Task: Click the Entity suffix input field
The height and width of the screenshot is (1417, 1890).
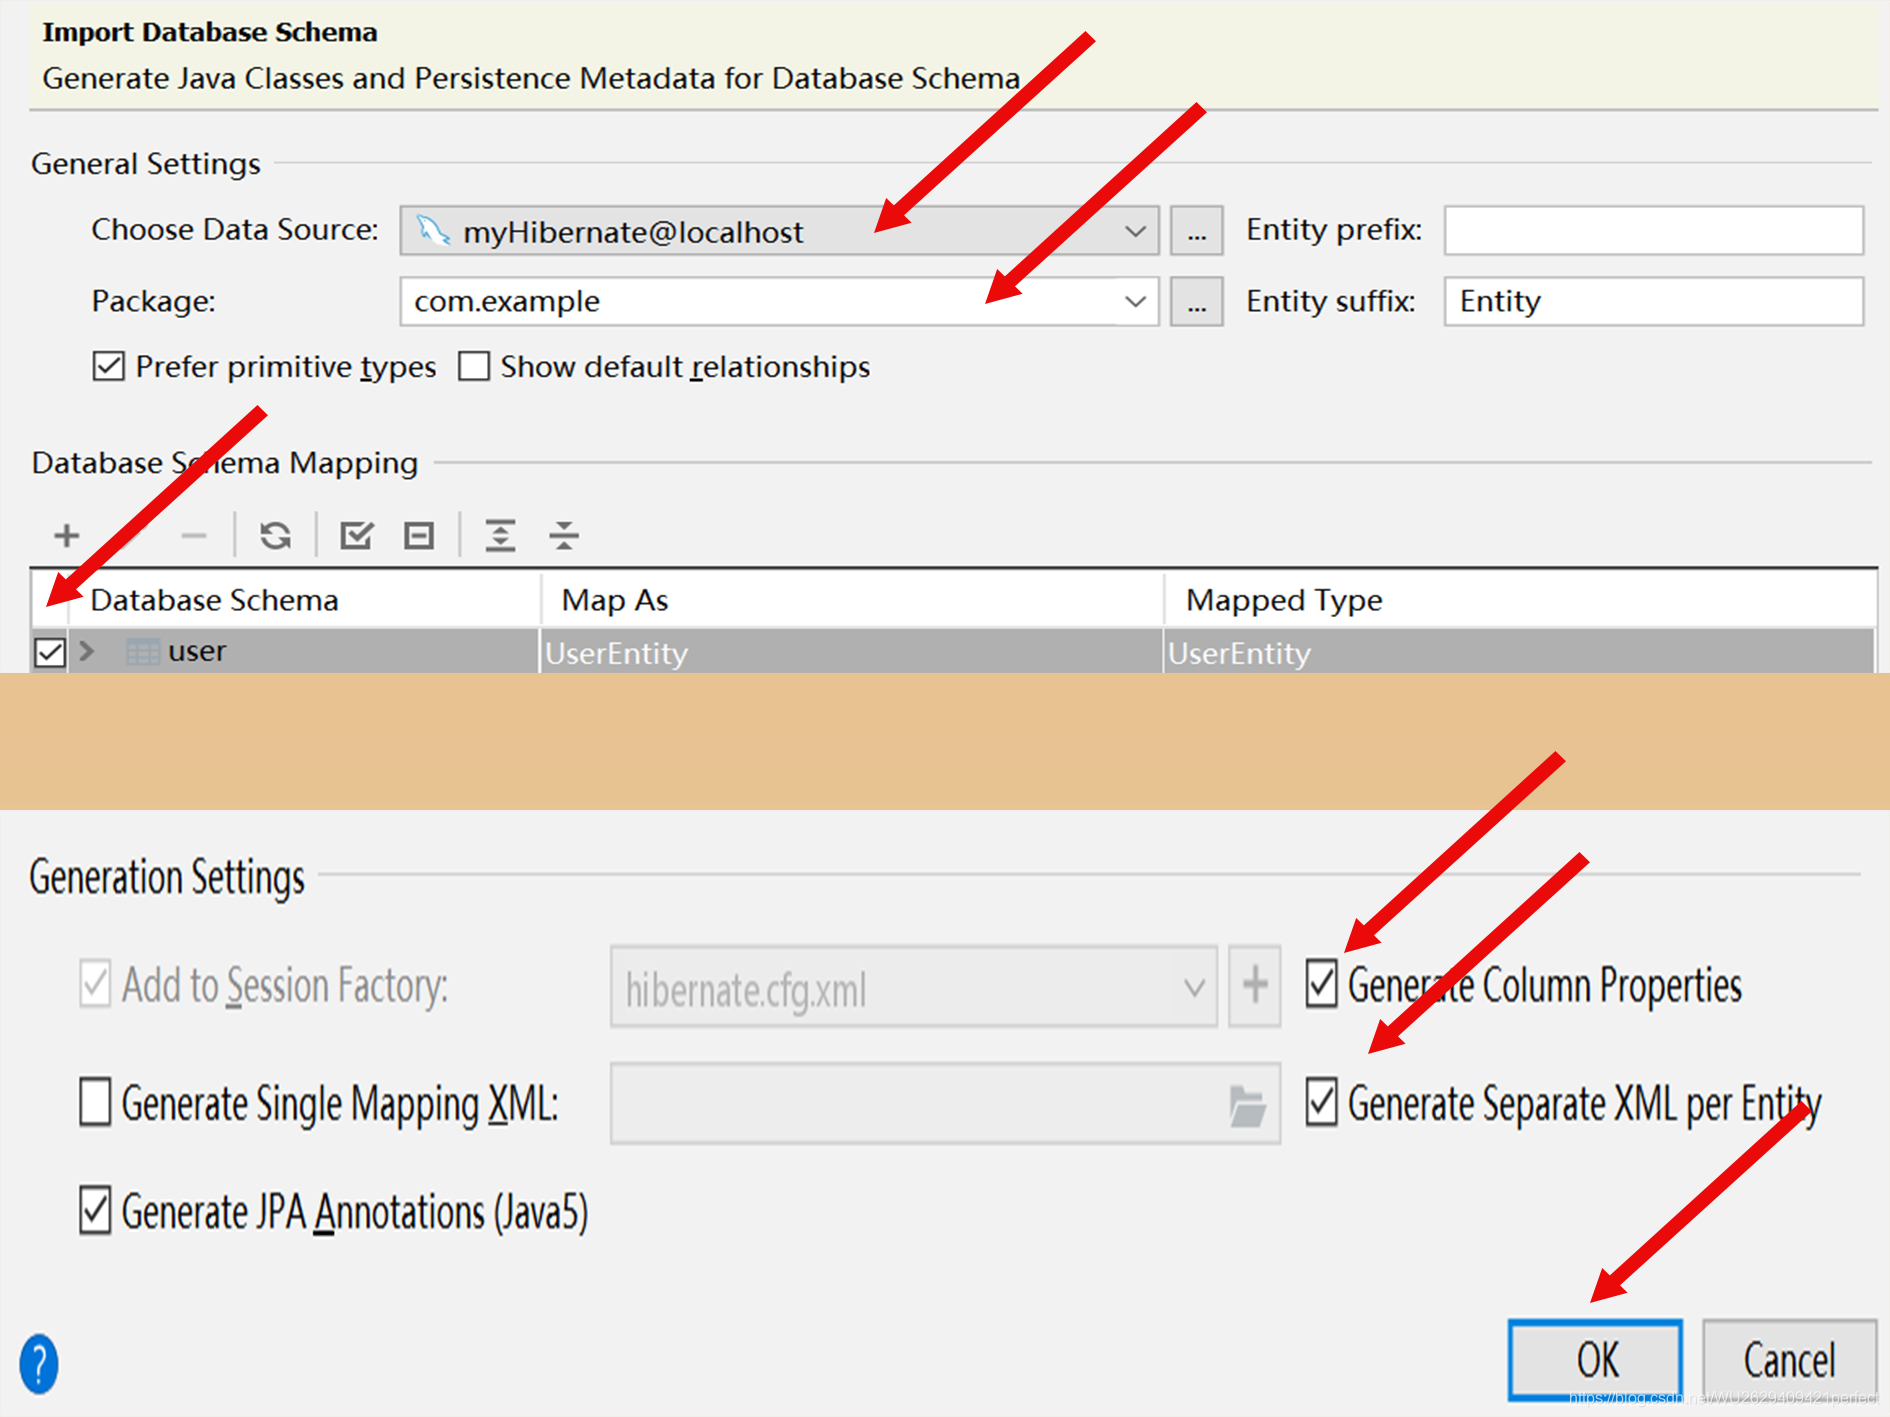Action: click(1653, 301)
